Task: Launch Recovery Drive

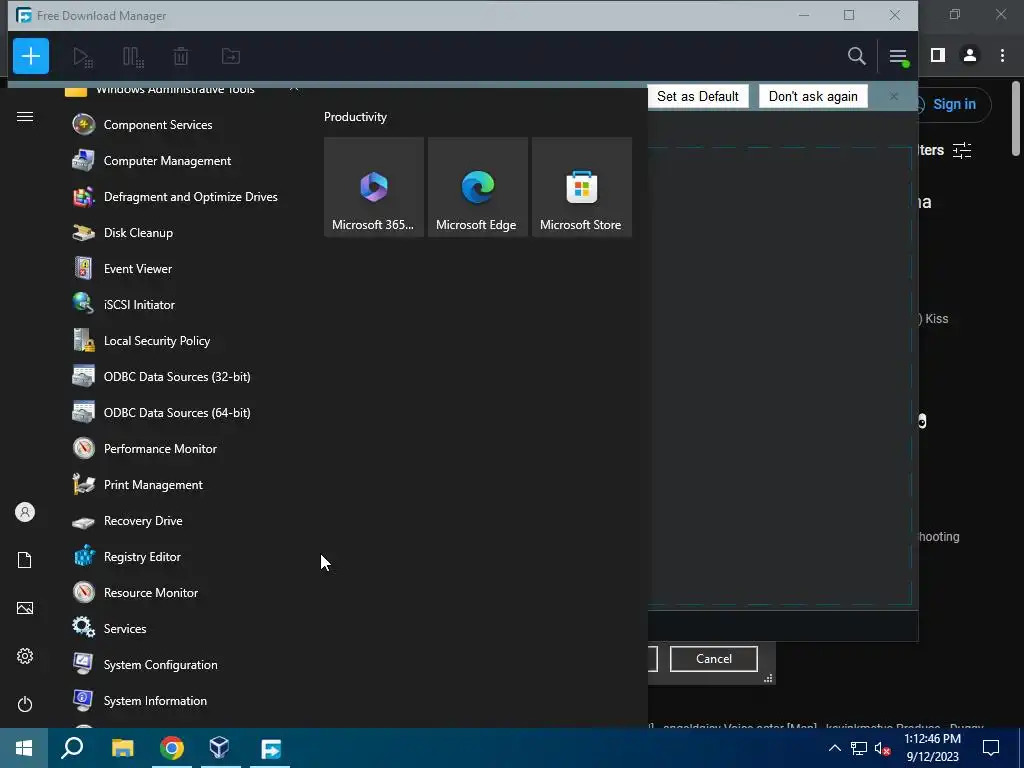Action: 184,520
